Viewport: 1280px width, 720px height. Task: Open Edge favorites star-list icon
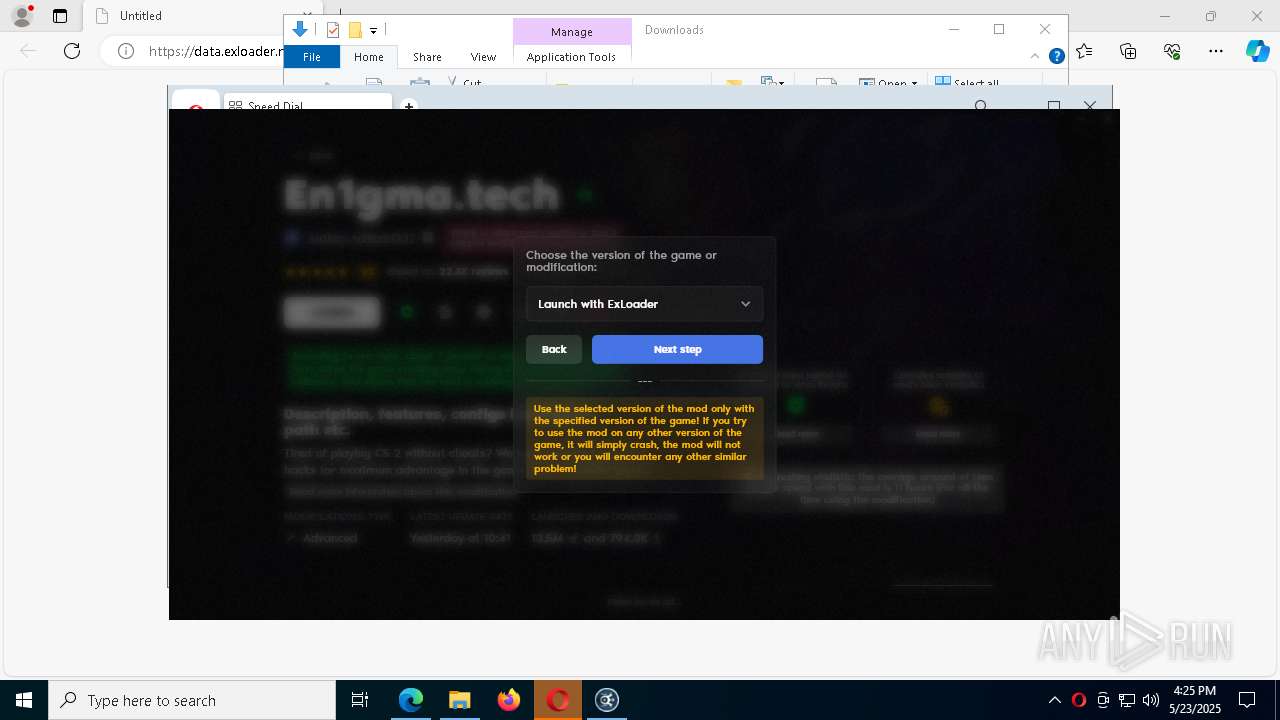[x=1085, y=51]
